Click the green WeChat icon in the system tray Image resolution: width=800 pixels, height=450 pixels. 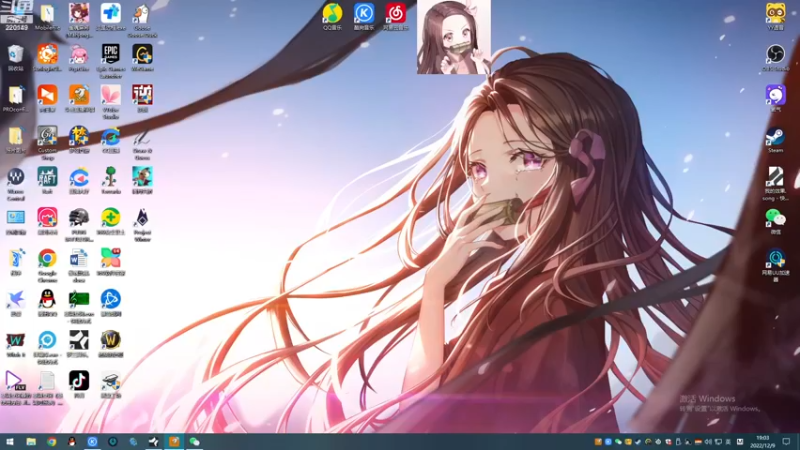click(618, 442)
